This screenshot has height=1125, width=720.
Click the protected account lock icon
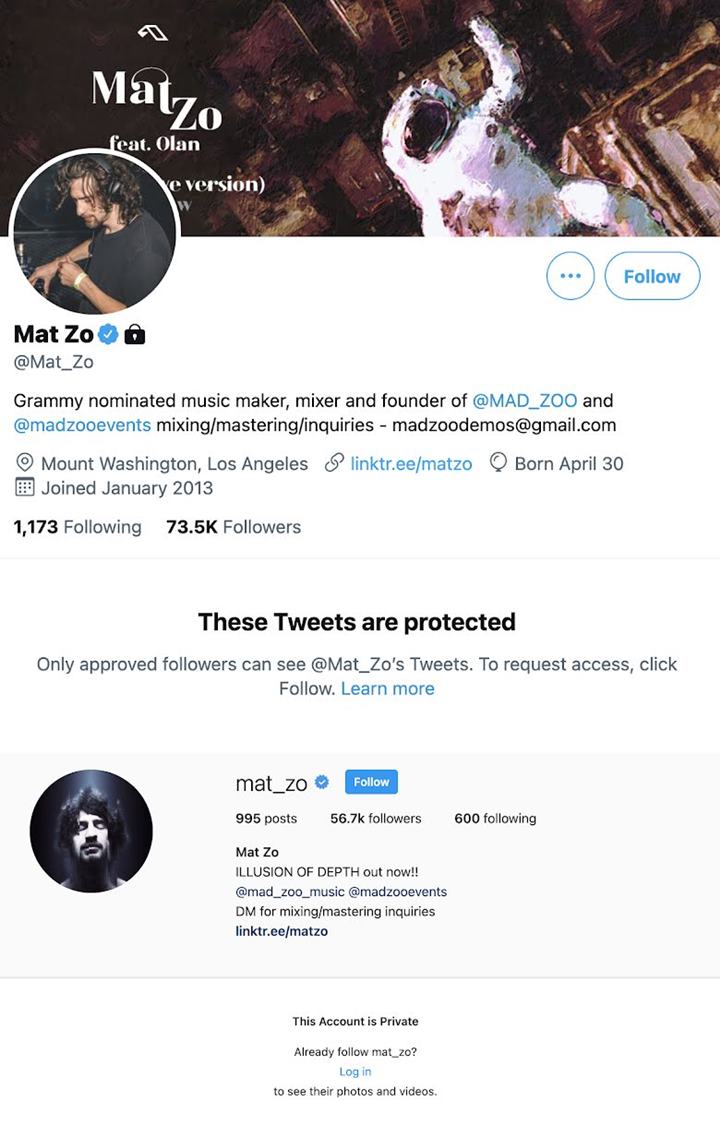pyautogui.click(x=132, y=336)
